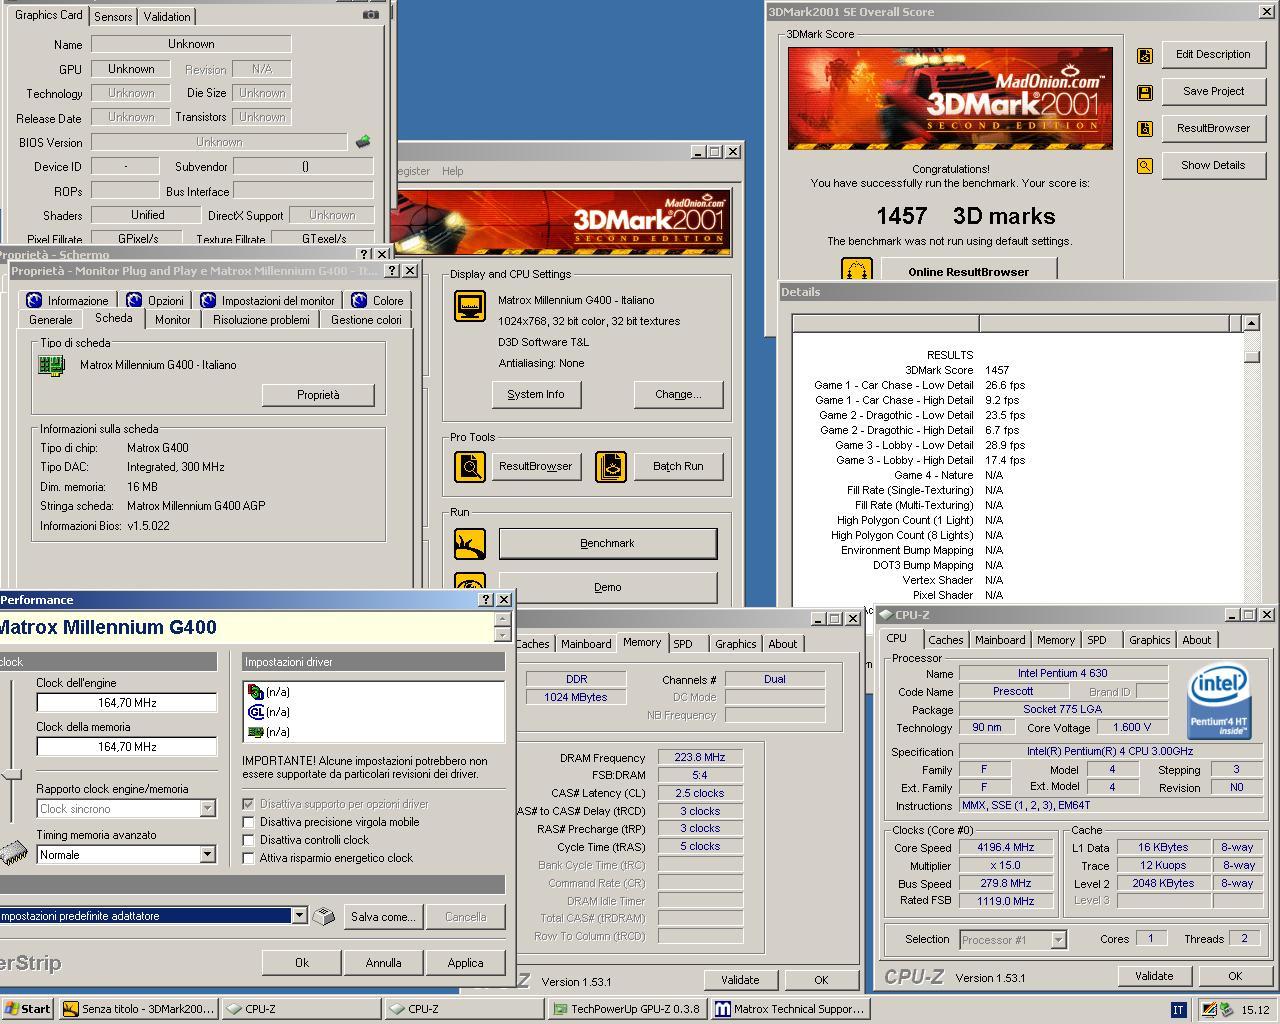
Task: Click Salva come button in PowerStrip
Action: pos(382,917)
